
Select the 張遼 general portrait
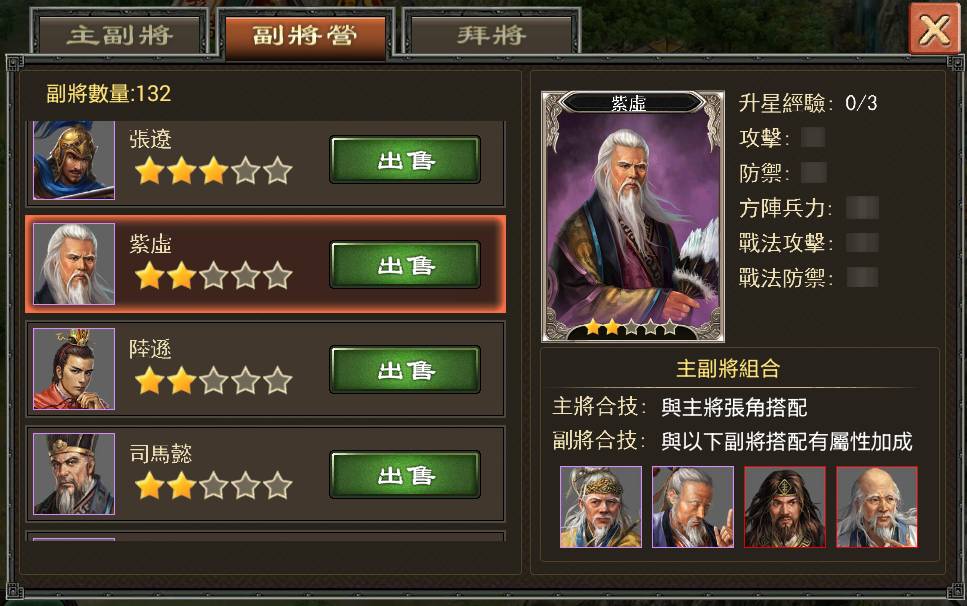tap(74, 160)
